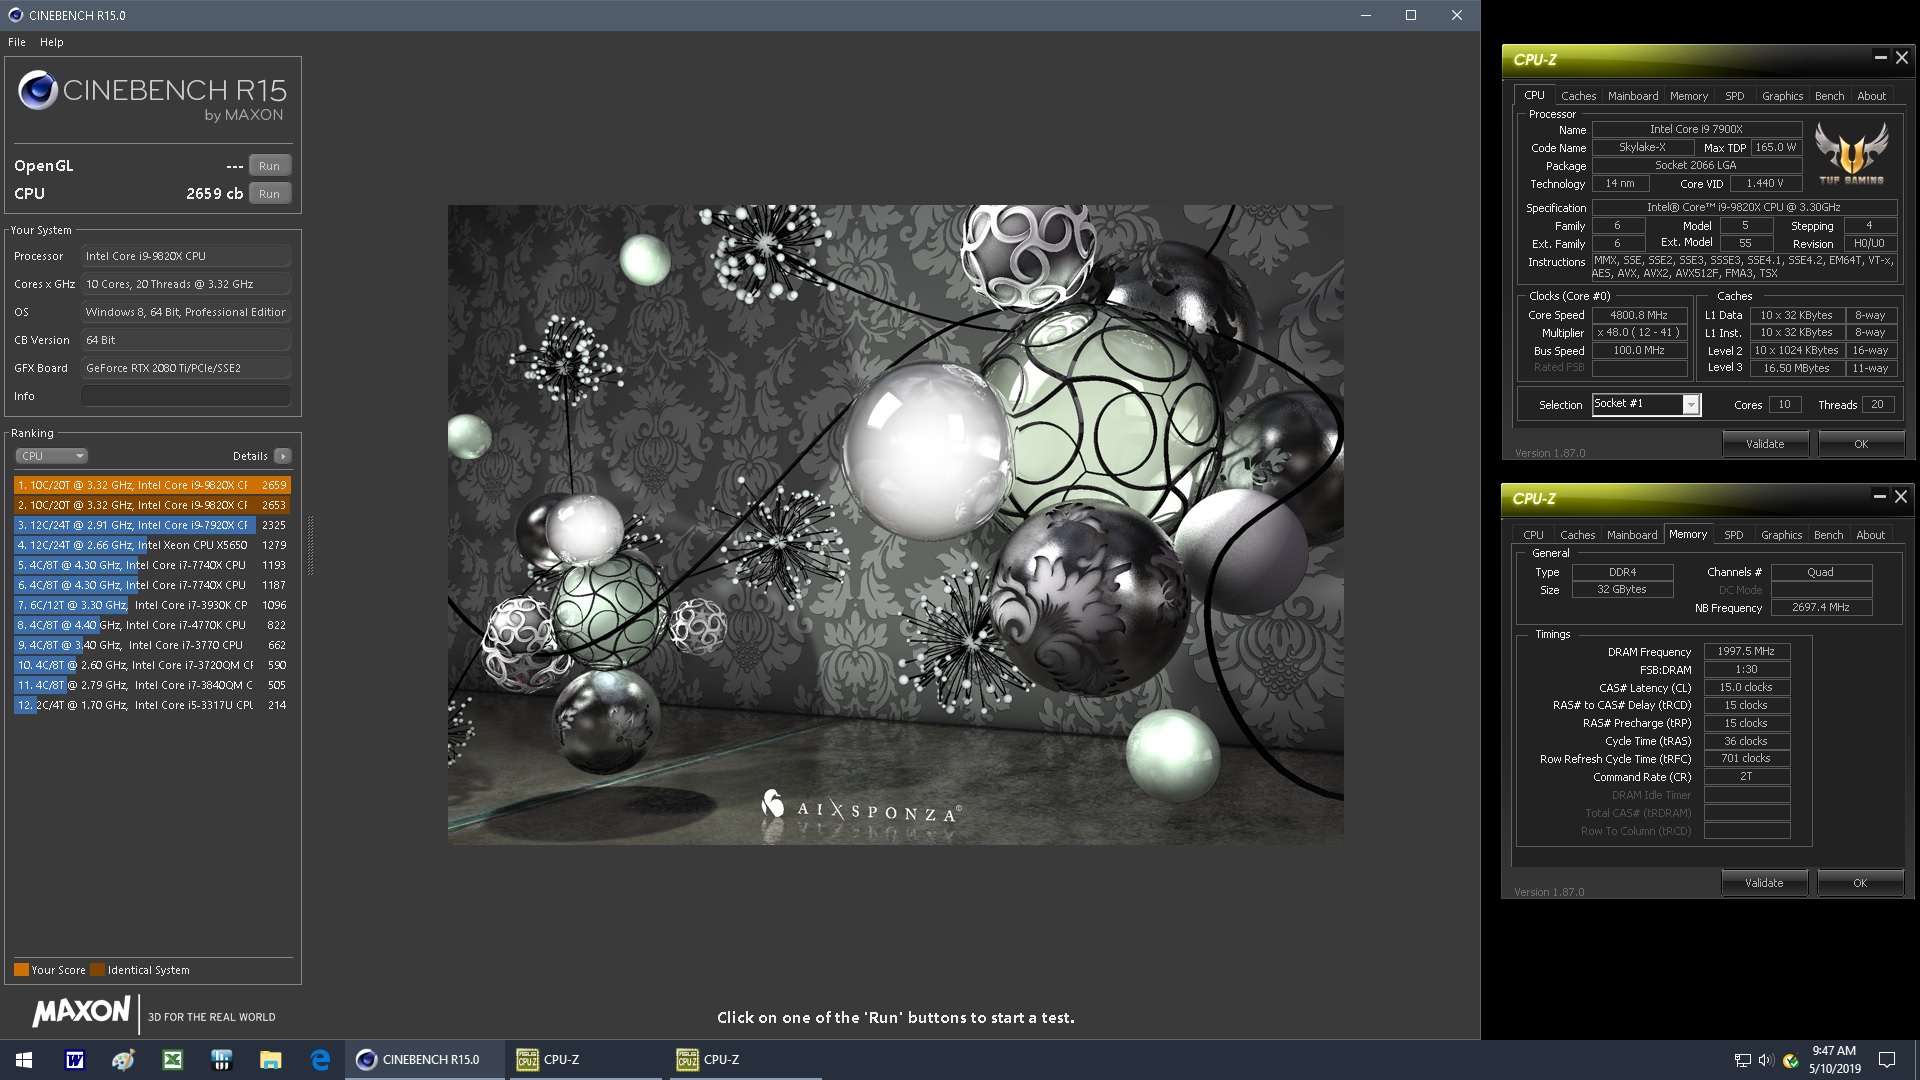This screenshot has width=1920, height=1080.
Task: Run the CPU benchmark
Action: 269,194
